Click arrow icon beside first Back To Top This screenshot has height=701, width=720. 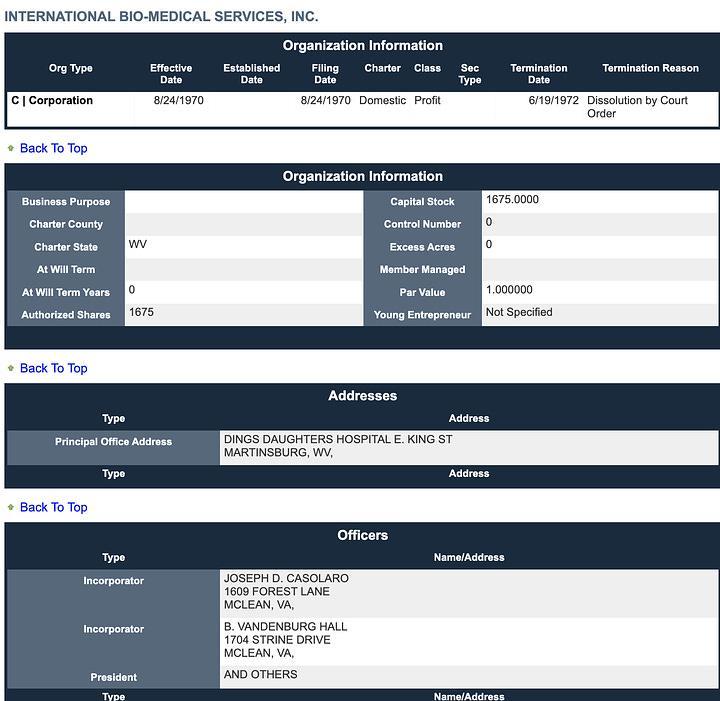11,148
